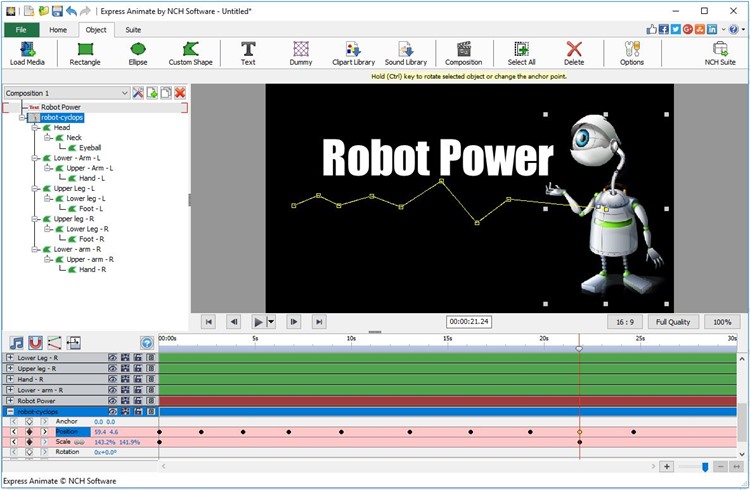Collapse the robot-cyclops timeline layer

tap(10, 411)
